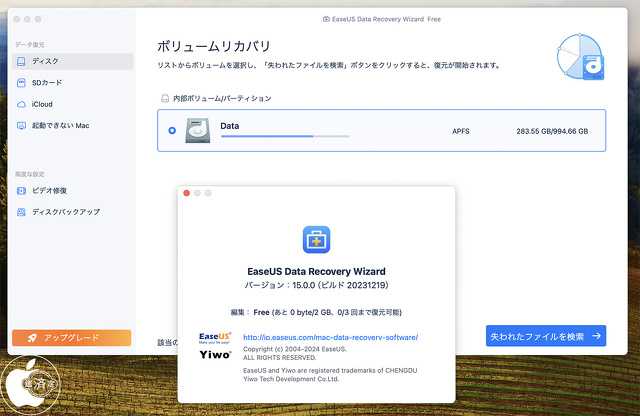This screenshot has width=640, height=416.
Task: Click the Data volume usage bar
Action: point(285,136)
